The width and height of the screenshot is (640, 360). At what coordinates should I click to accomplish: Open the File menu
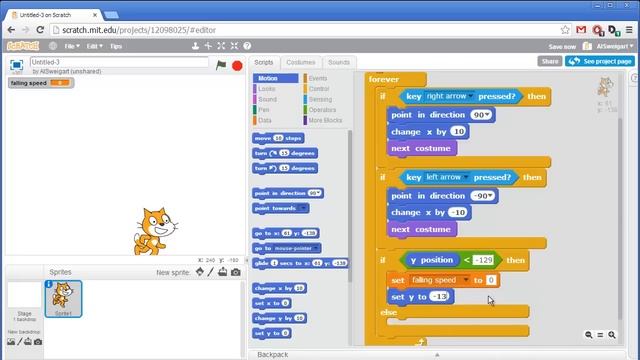tap(72, 46)
